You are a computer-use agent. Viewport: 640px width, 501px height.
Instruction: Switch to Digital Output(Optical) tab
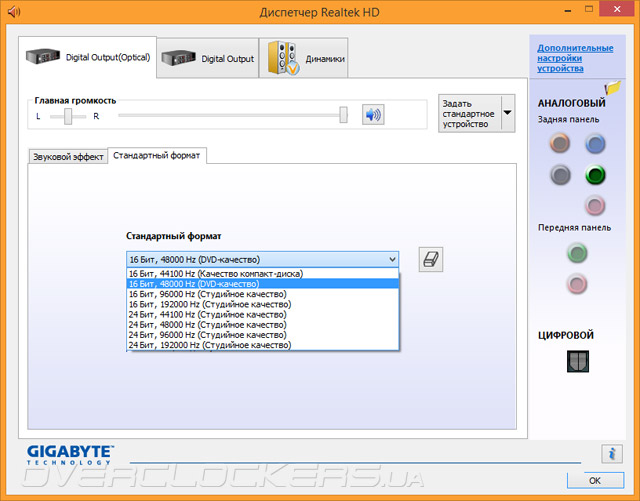(87, 57)
